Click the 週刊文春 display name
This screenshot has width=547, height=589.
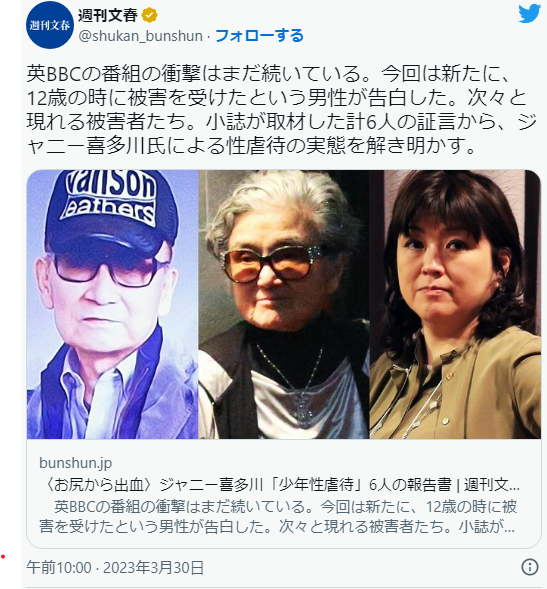(x=108, y=15)
